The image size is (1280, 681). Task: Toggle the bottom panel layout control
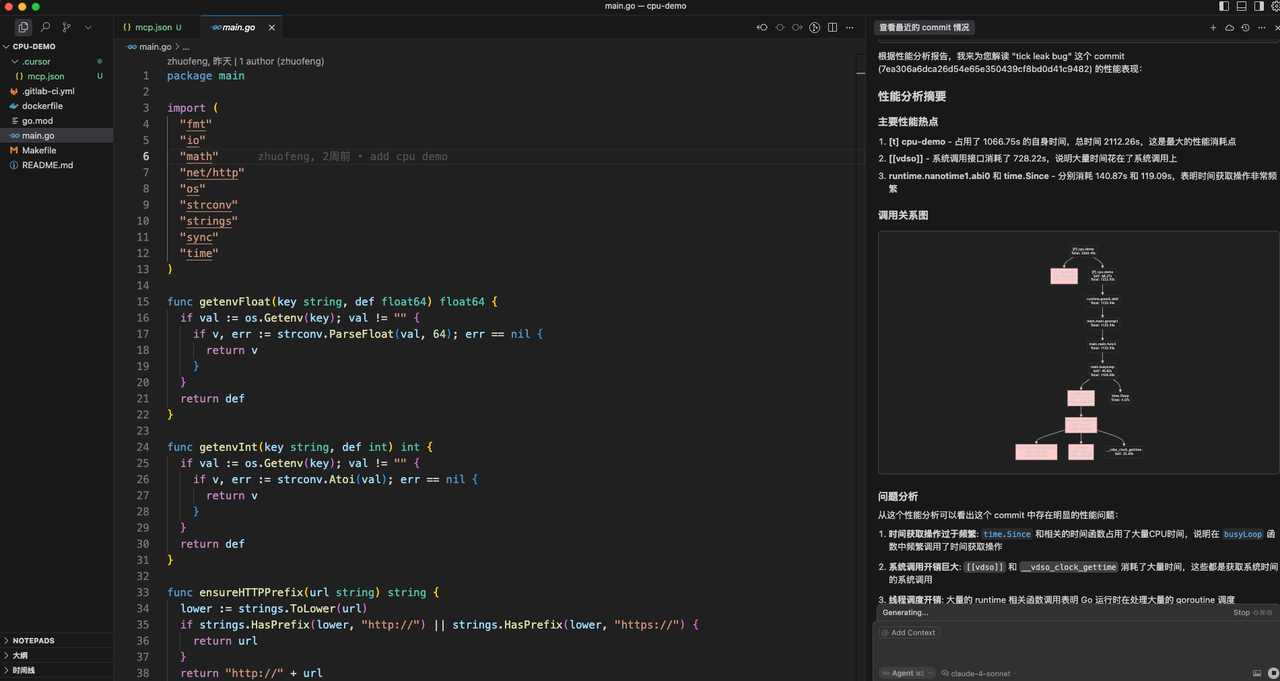tap(1240, 6)
